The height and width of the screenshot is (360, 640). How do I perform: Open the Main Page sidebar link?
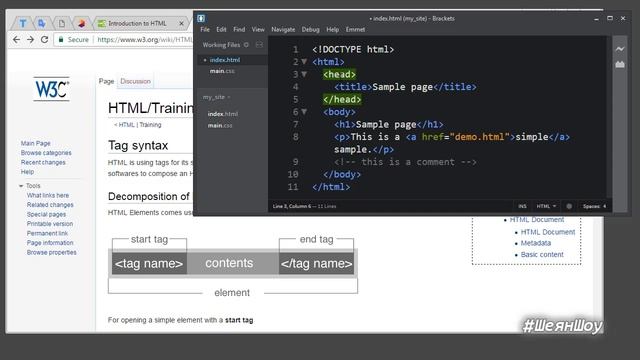pyautogui.click(x=36, y=143)
